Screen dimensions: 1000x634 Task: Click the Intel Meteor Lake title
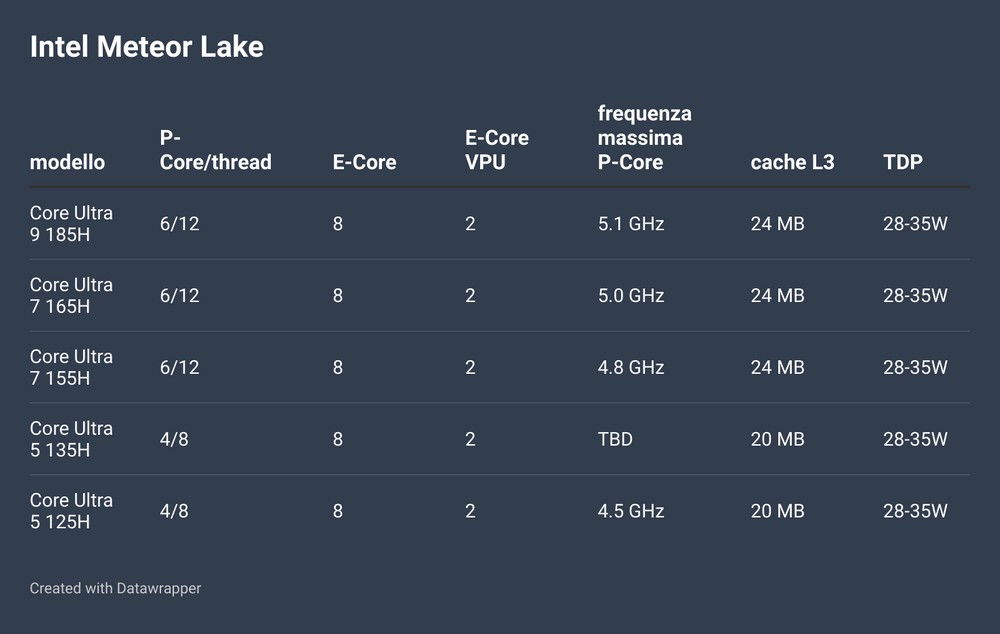147,47
